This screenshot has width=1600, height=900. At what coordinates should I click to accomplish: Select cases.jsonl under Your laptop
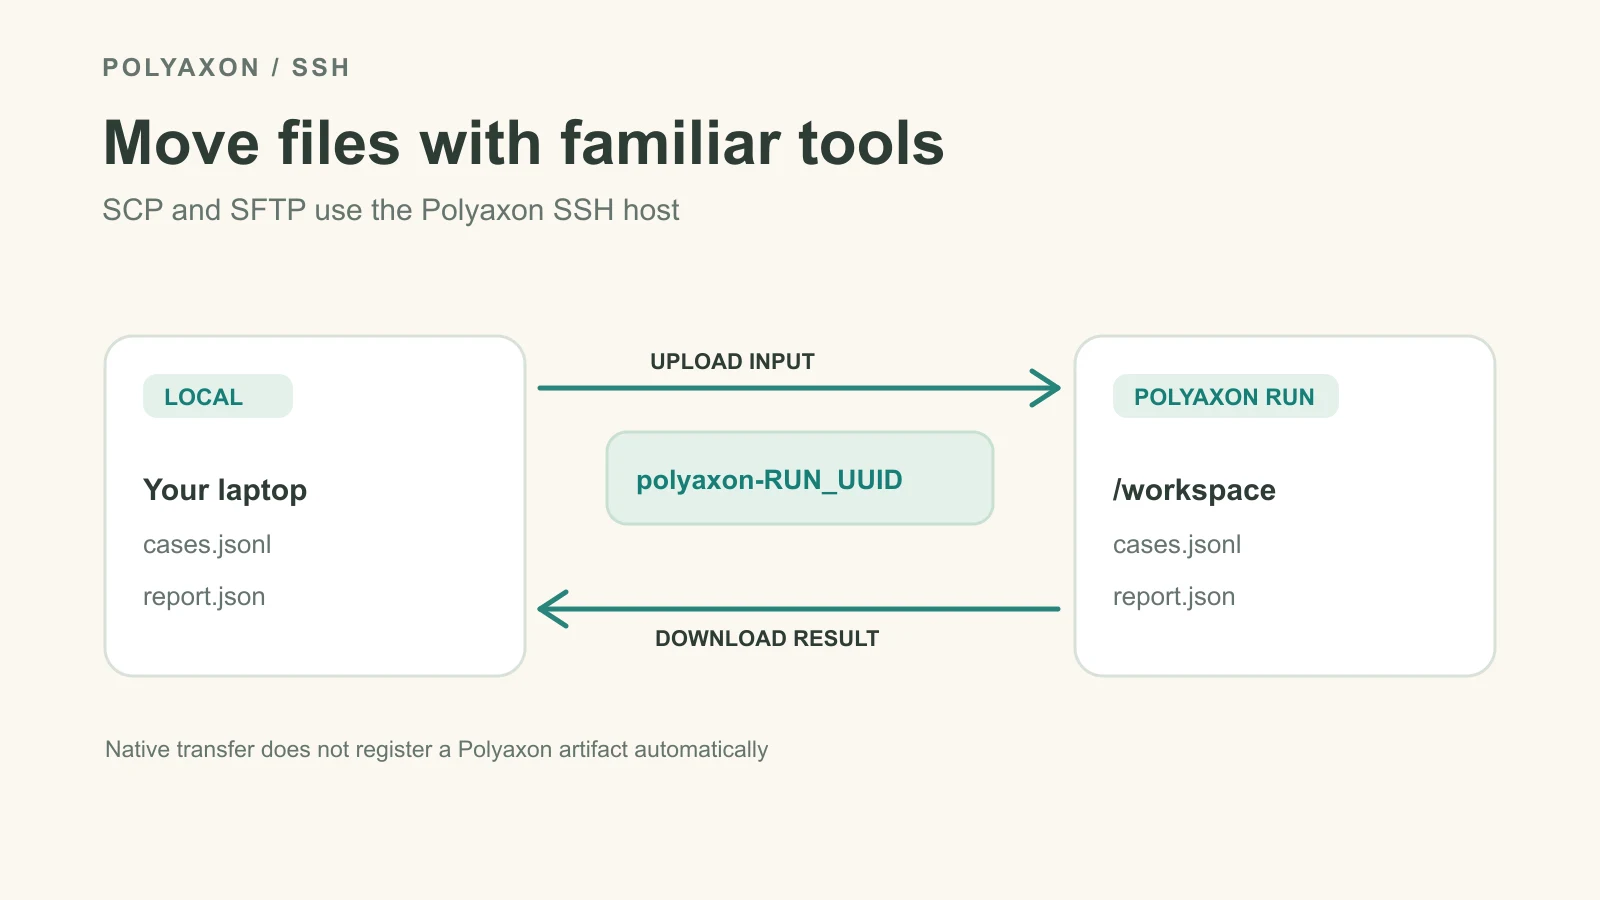click(x=207, y=545)
